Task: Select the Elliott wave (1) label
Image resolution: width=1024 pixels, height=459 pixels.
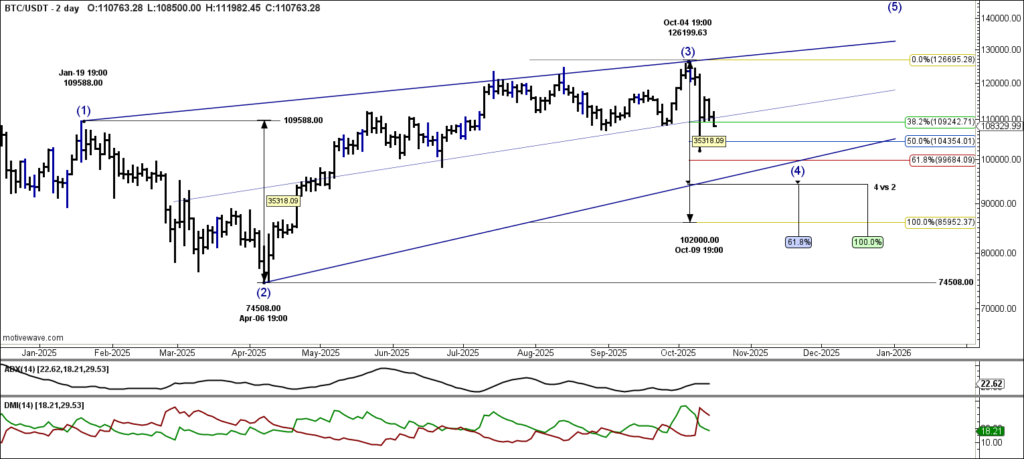Action: 84,111
